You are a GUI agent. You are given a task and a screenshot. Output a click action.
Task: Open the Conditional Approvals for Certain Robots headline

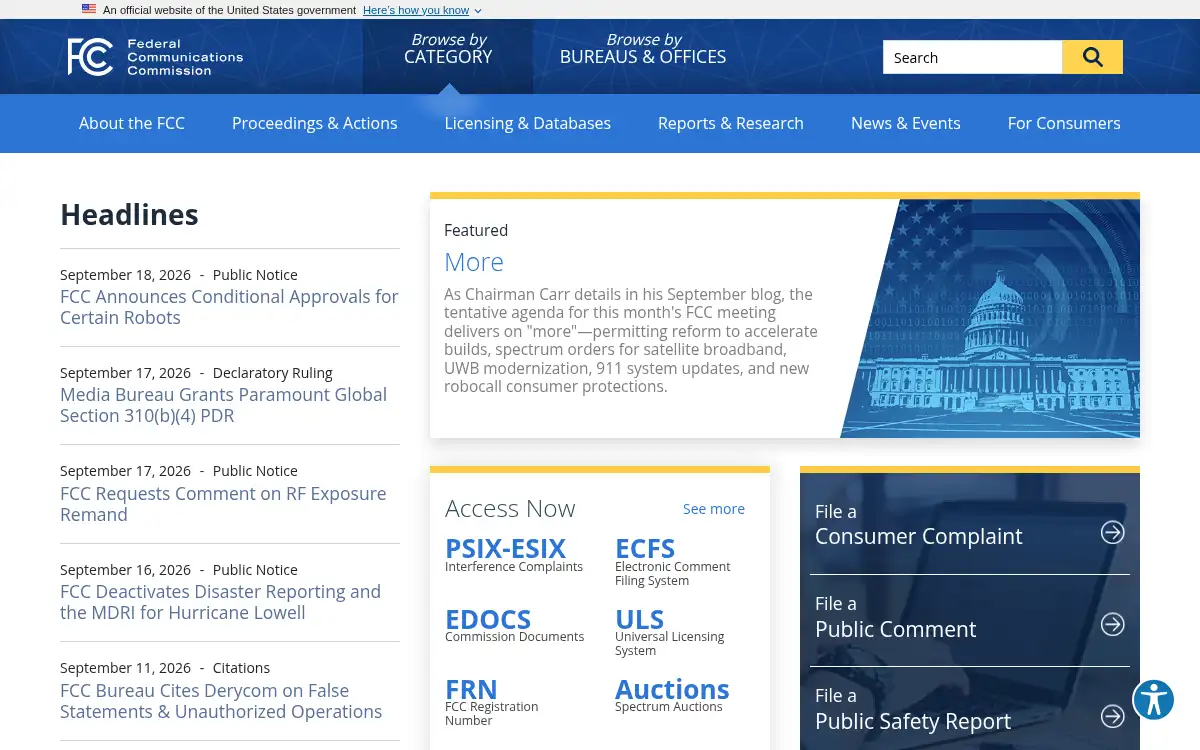click(x=229, y=307)
